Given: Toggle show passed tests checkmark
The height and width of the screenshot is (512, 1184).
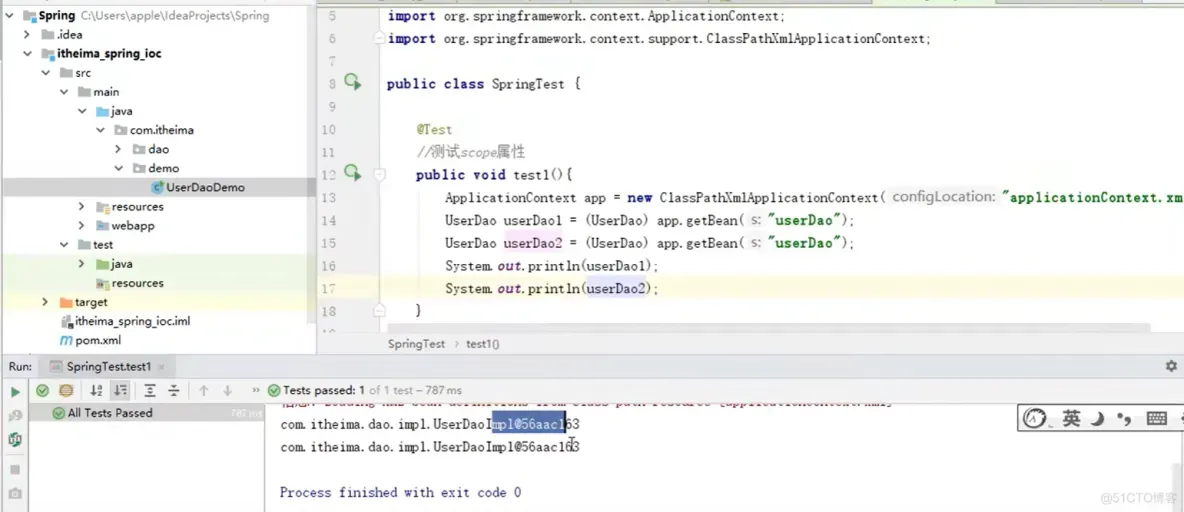Looking at the screenshot, I should pyautogui.click(x=43, y=390).
